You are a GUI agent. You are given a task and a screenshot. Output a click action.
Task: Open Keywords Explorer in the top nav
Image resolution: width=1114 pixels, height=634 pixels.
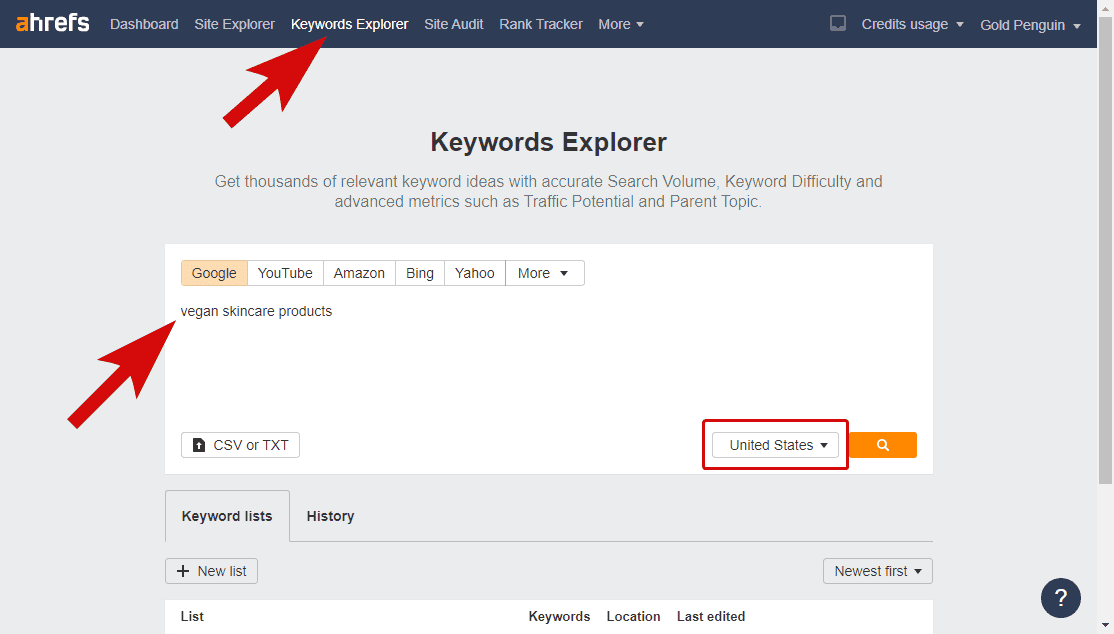click(350, 24)
